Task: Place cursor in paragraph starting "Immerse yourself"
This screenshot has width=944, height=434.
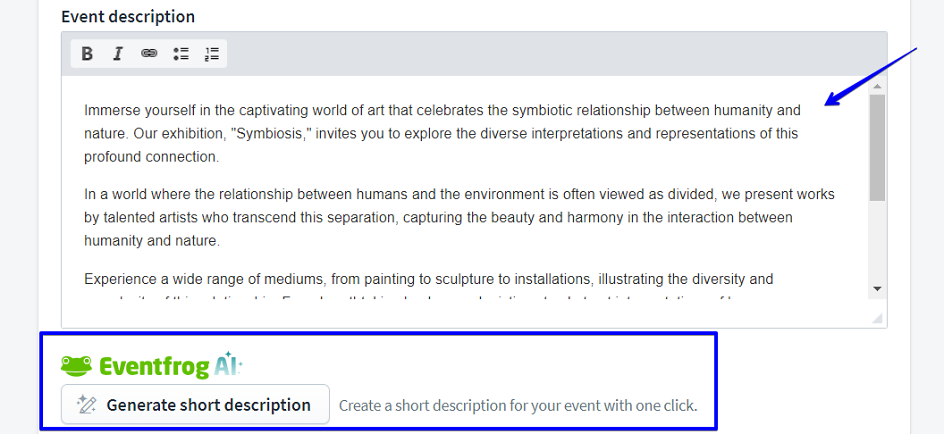Action: coord(440,110)
